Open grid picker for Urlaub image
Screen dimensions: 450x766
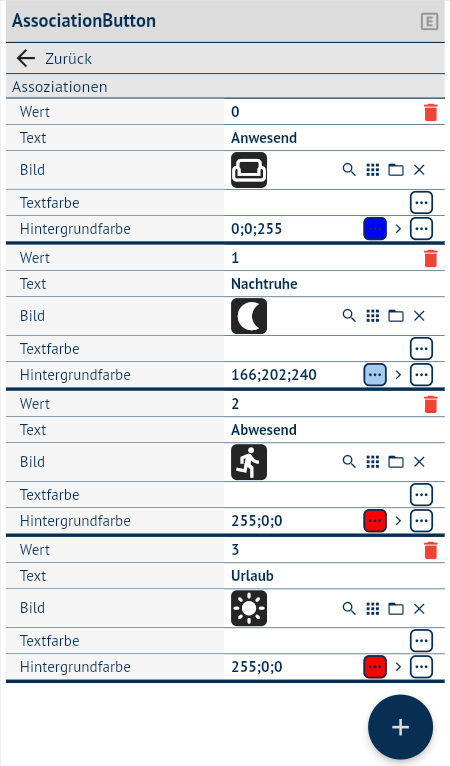click(x=373, y=608)
